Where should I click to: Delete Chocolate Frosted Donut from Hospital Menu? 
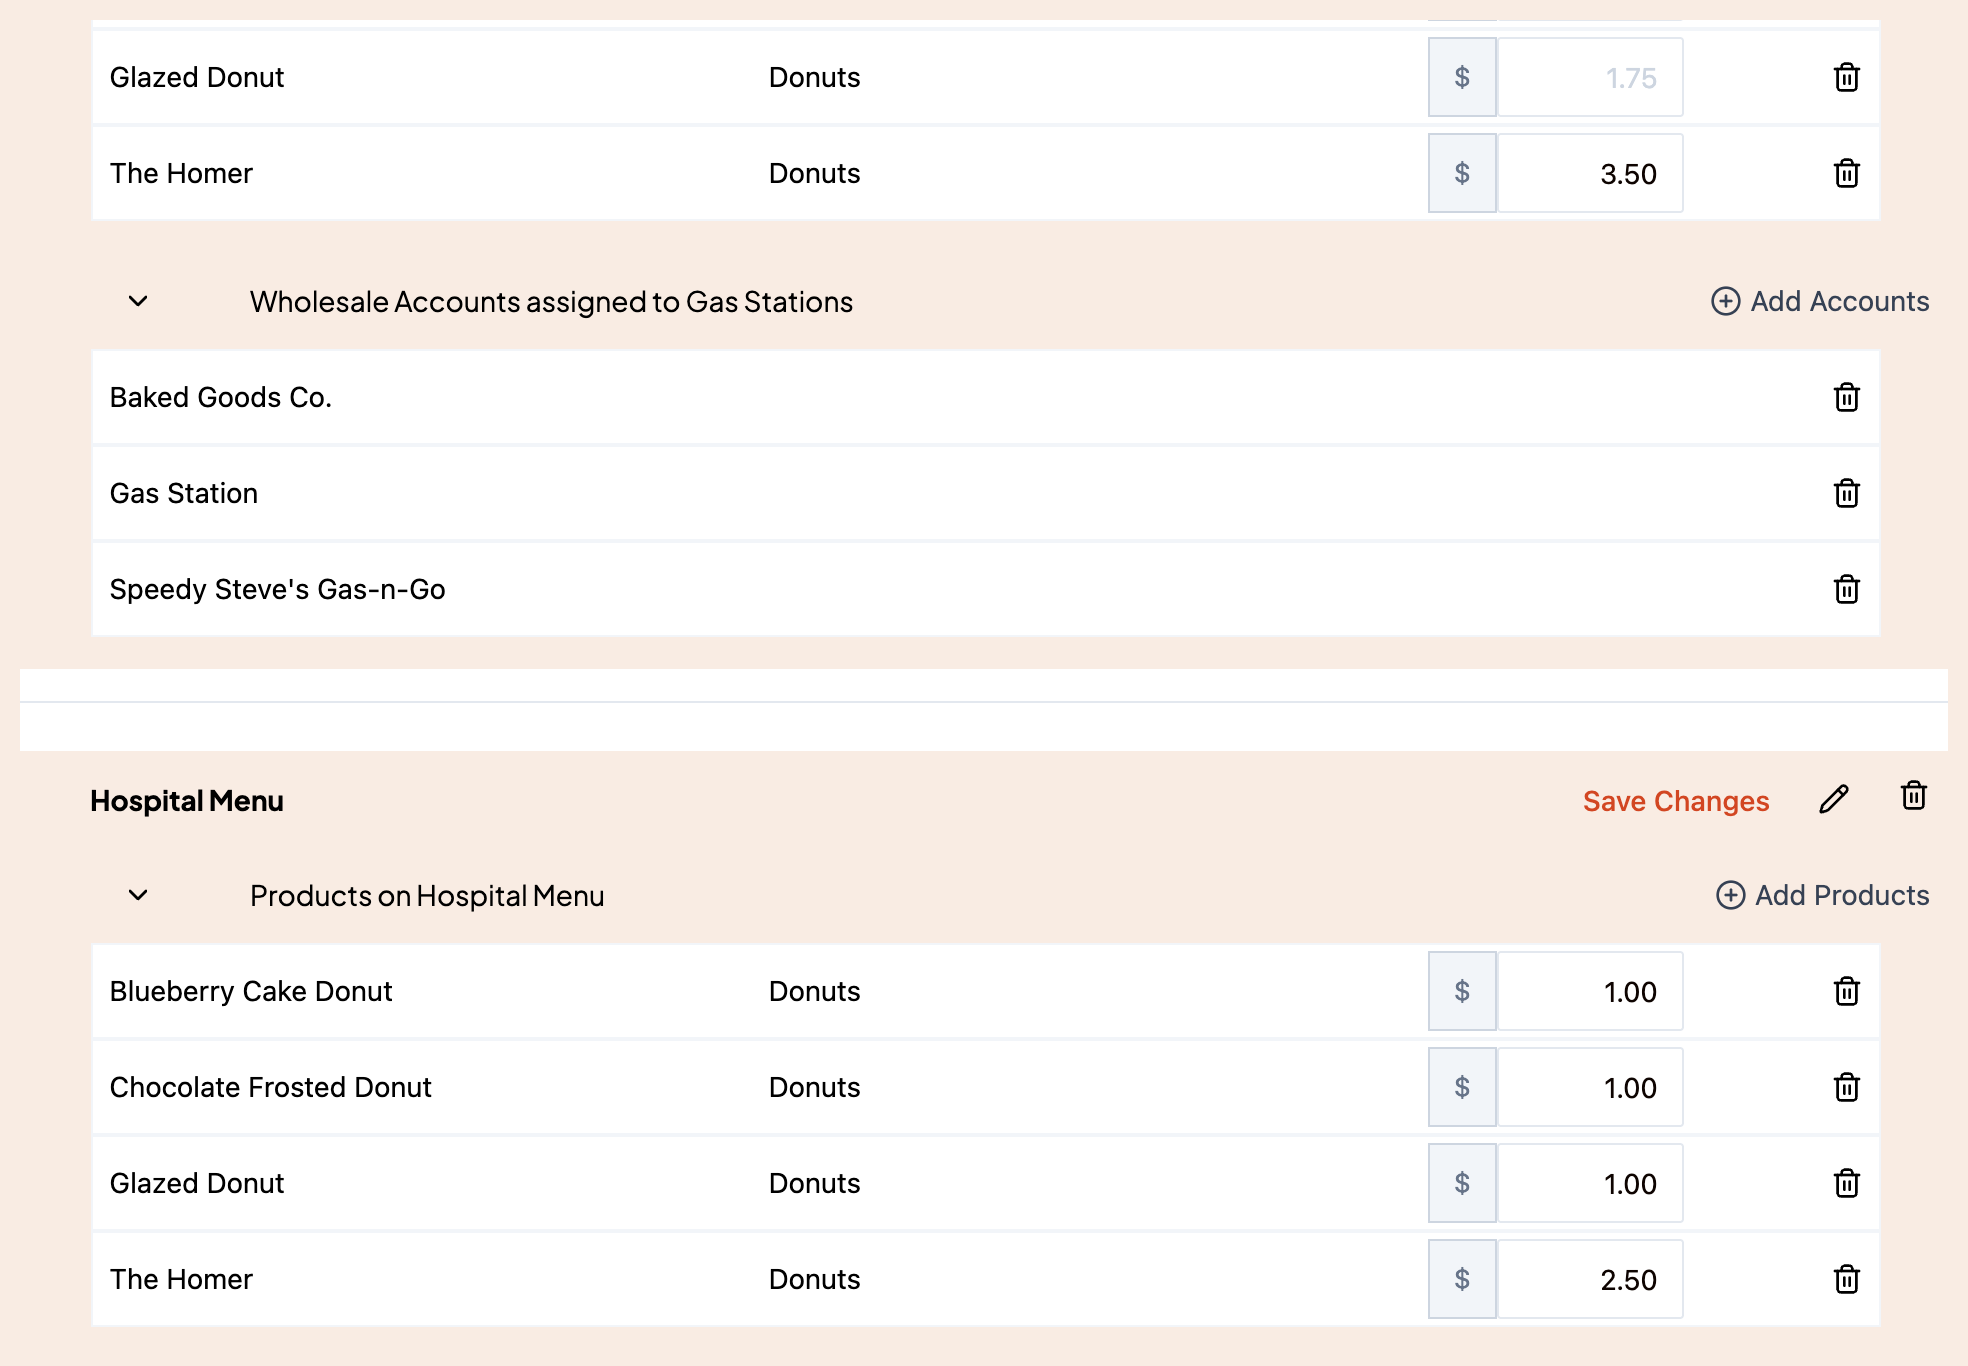coord(1846,1087)
